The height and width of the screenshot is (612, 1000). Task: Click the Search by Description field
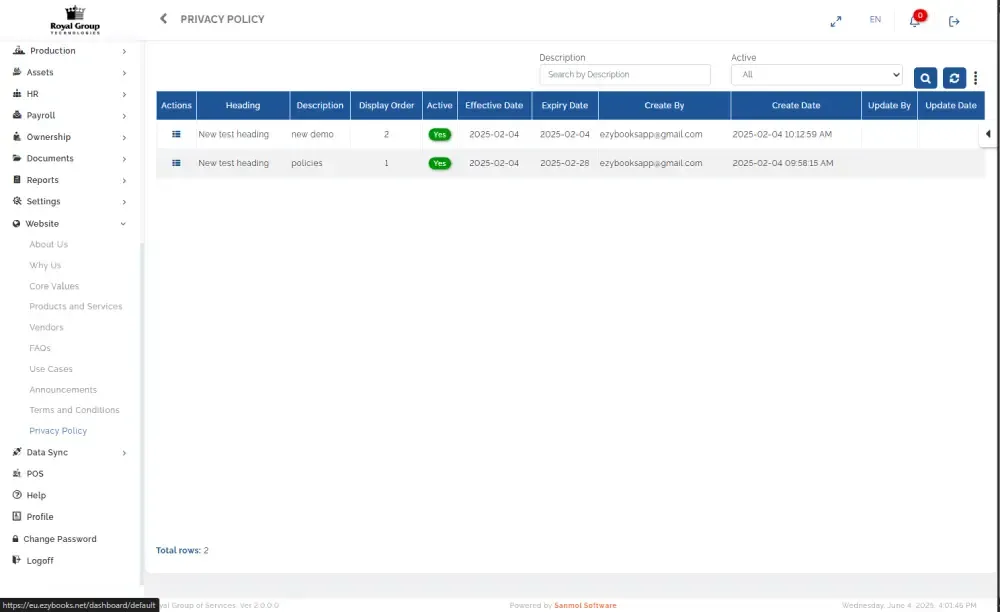[624, 75]
